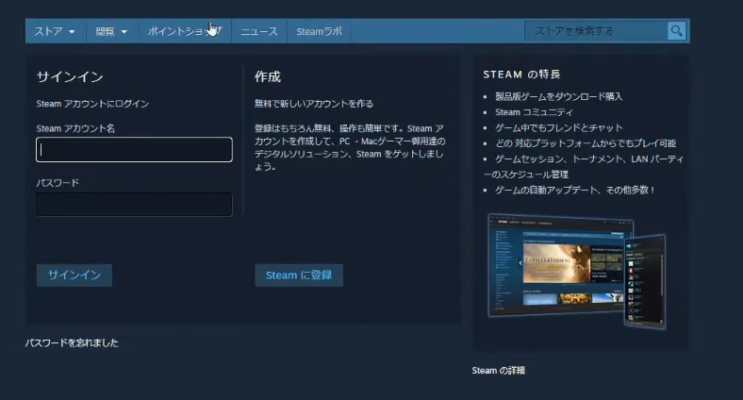Select the STEAM の特長 heading
Image resolution: width=743 pixels, height=400 pixels.
pyautogui.click(x=522, y=74)
